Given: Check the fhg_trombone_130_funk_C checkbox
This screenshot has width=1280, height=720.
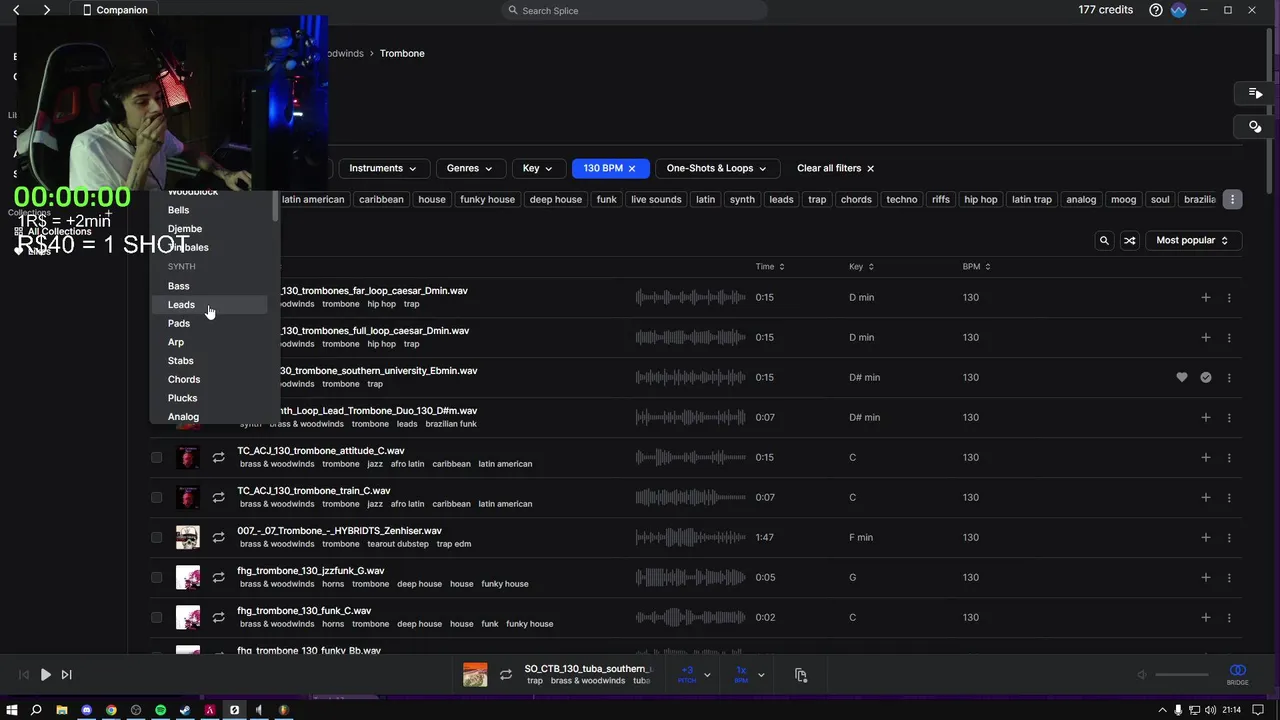Looking at the screenshot, I should [156, 617].
